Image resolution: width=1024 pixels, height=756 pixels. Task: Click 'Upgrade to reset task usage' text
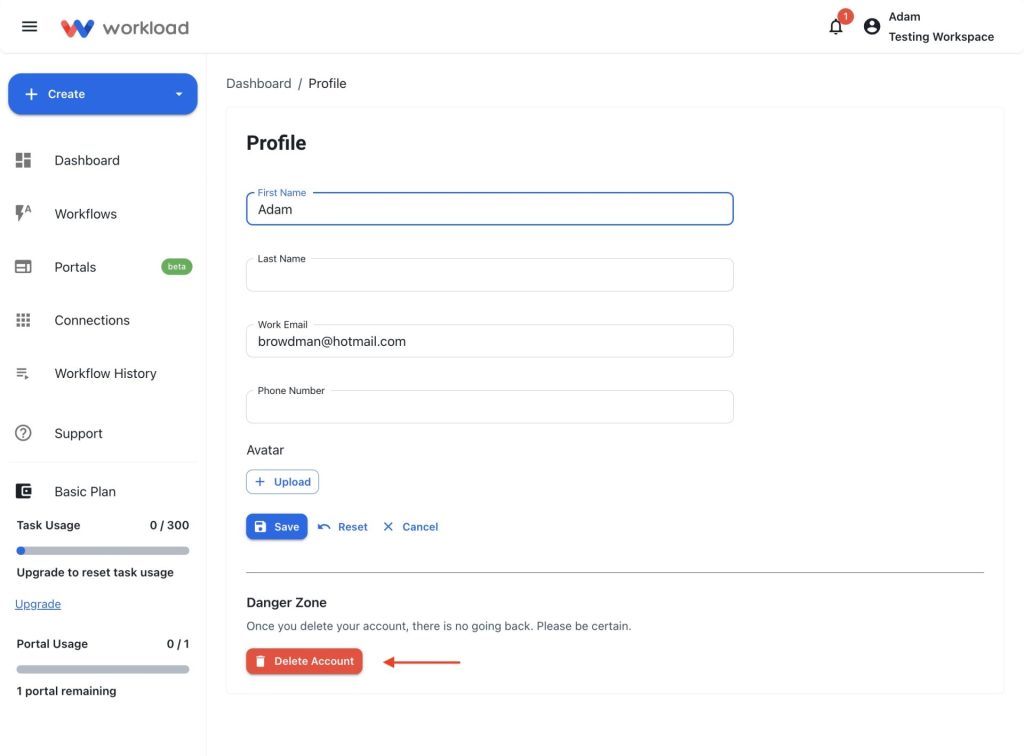pos(95,573)
